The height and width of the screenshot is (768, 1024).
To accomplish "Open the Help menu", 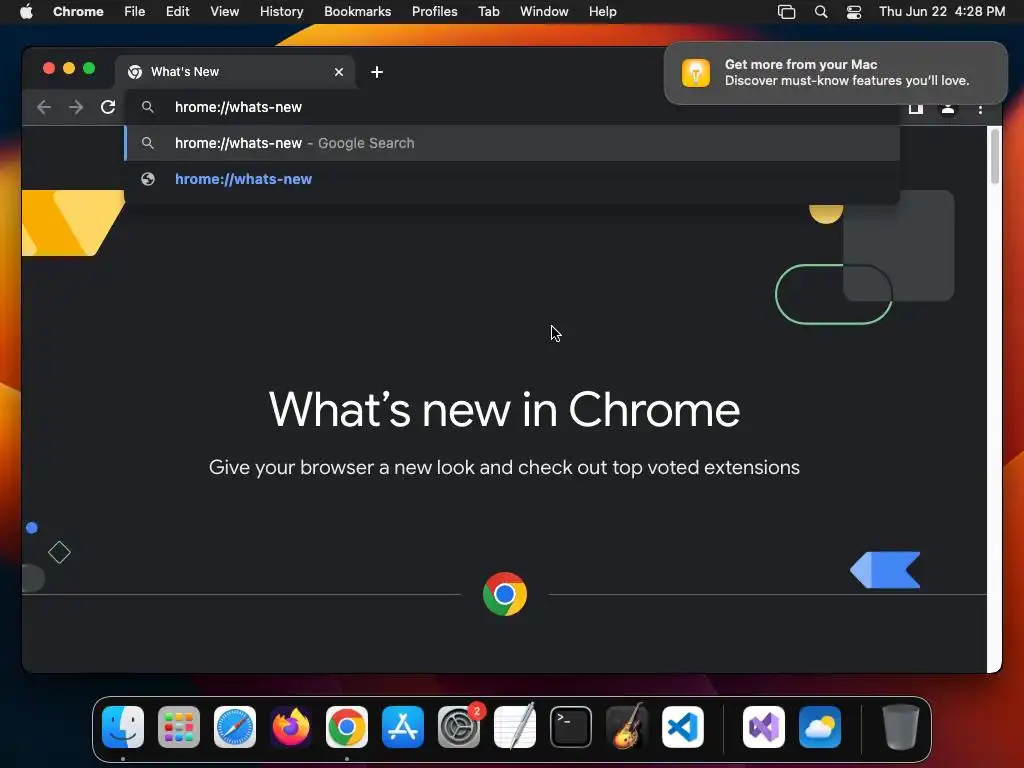I will (602, 12).
